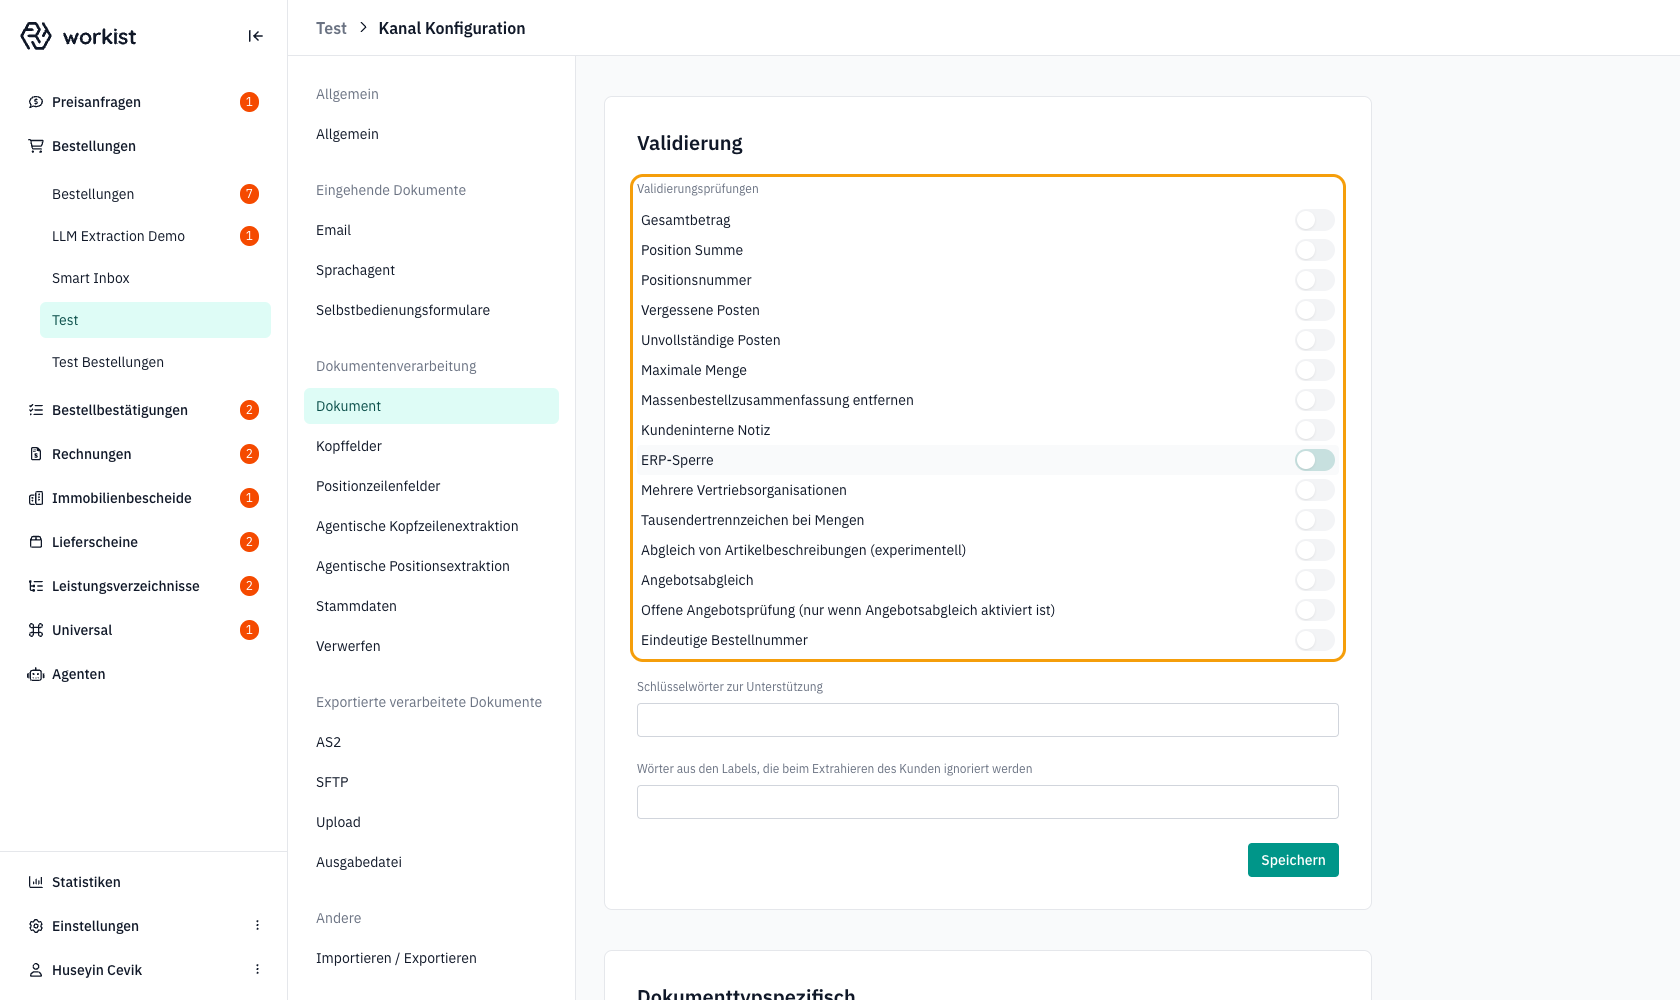Open the Allgemein configuration section
1680x1000 pixels.
coord(431,134)
